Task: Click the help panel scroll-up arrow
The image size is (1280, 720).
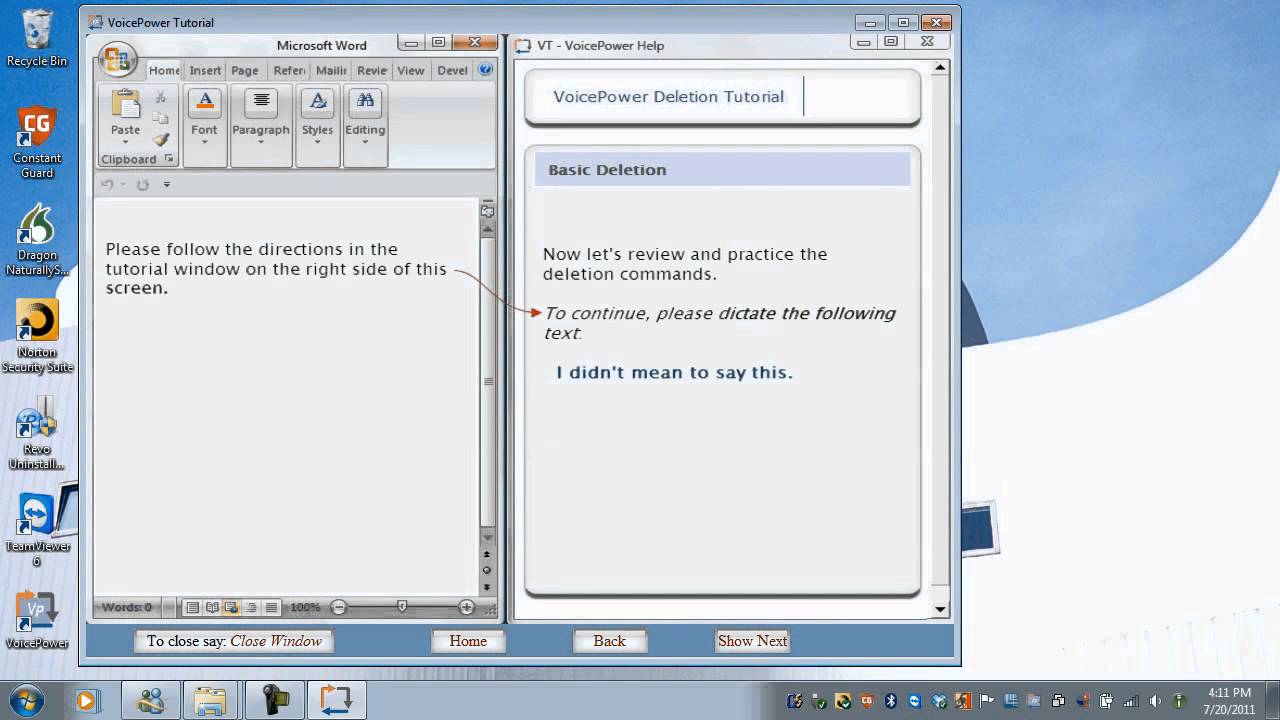Action: tap(940, 68)
